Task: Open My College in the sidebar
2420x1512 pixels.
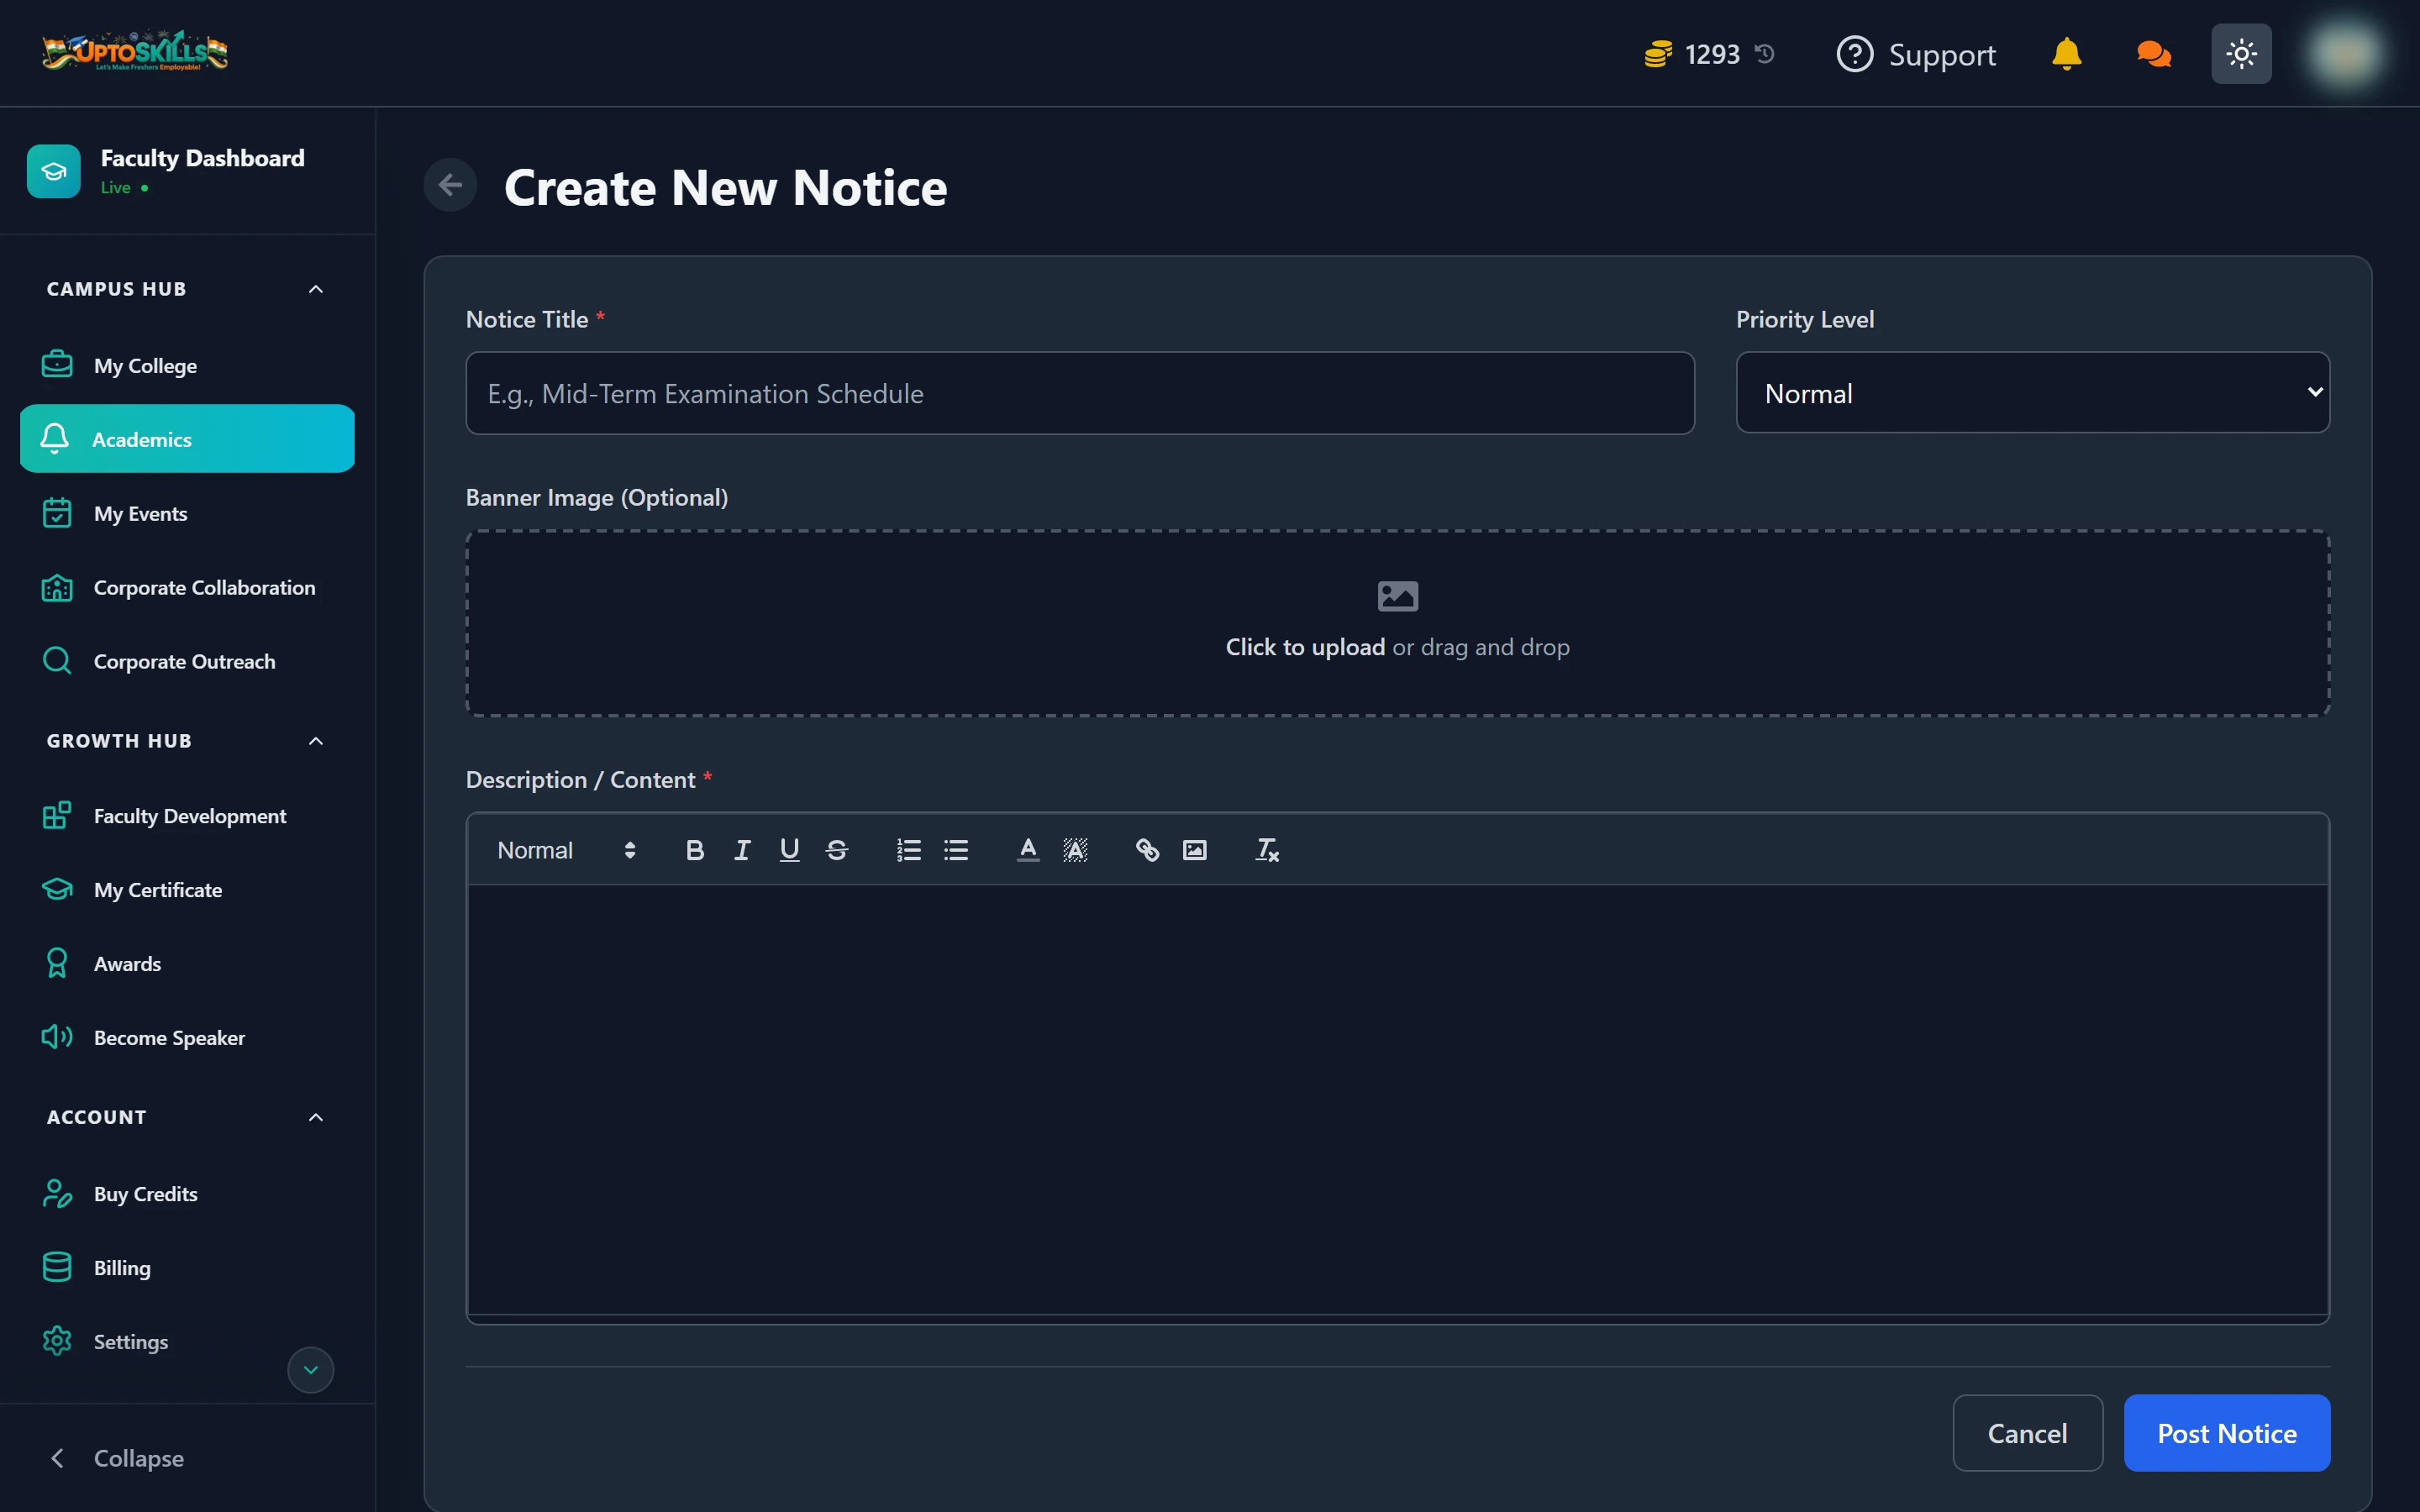Action: pos(187,365)
